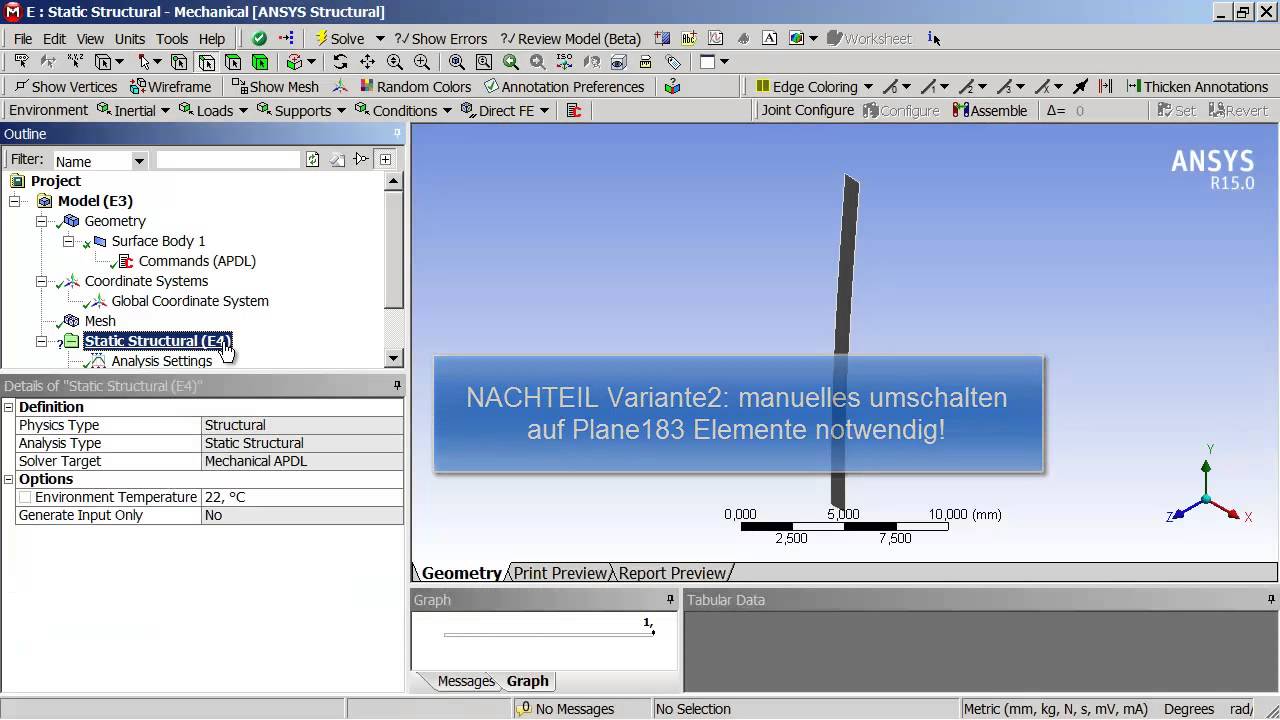The height and width of the screenshot is (720, 1280).
Task: Select Global Coordinate System item
Action: coord(190,301)
